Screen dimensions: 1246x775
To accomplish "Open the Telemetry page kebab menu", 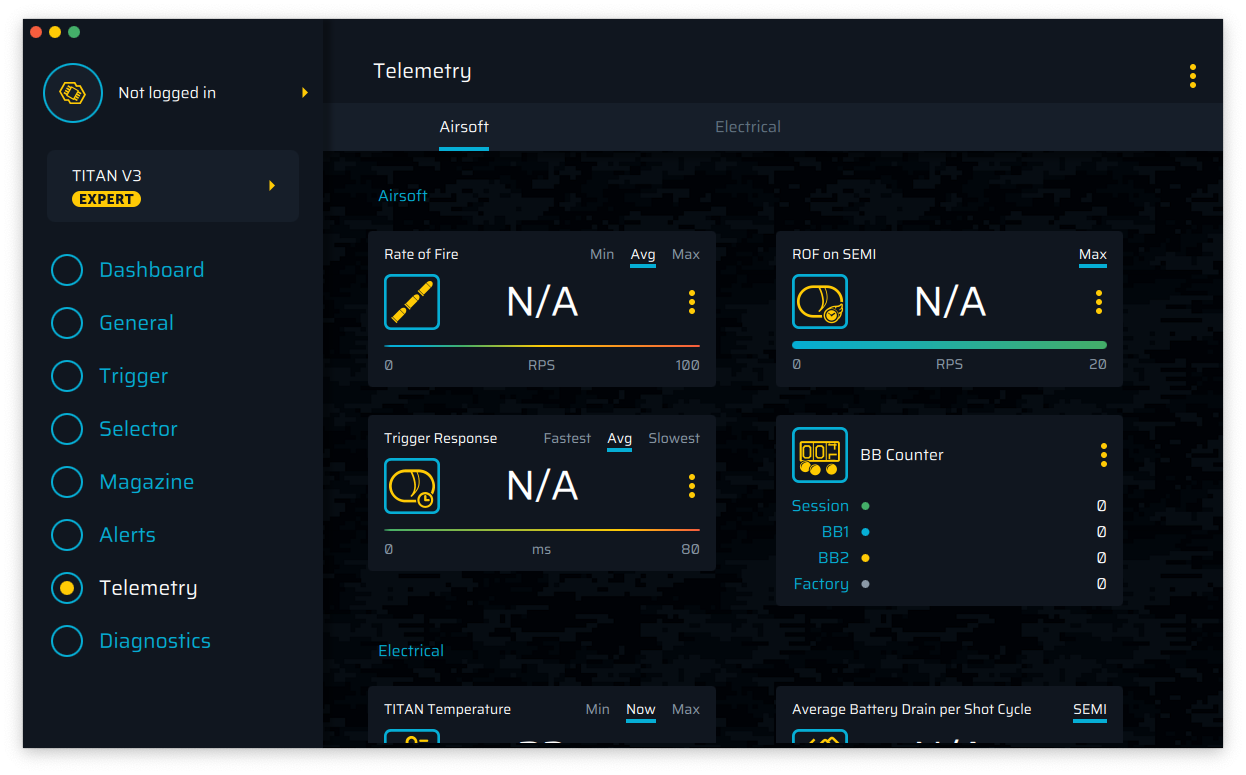I will click(1192, 76).
